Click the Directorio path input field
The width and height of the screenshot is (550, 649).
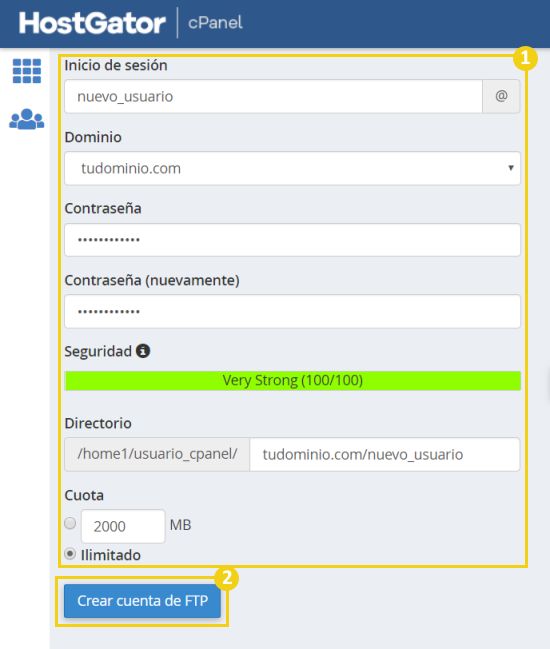coord(385,454)
